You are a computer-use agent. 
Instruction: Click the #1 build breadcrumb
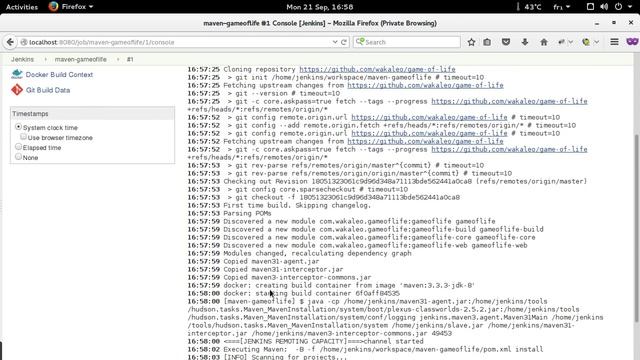[x=130, y=59]
